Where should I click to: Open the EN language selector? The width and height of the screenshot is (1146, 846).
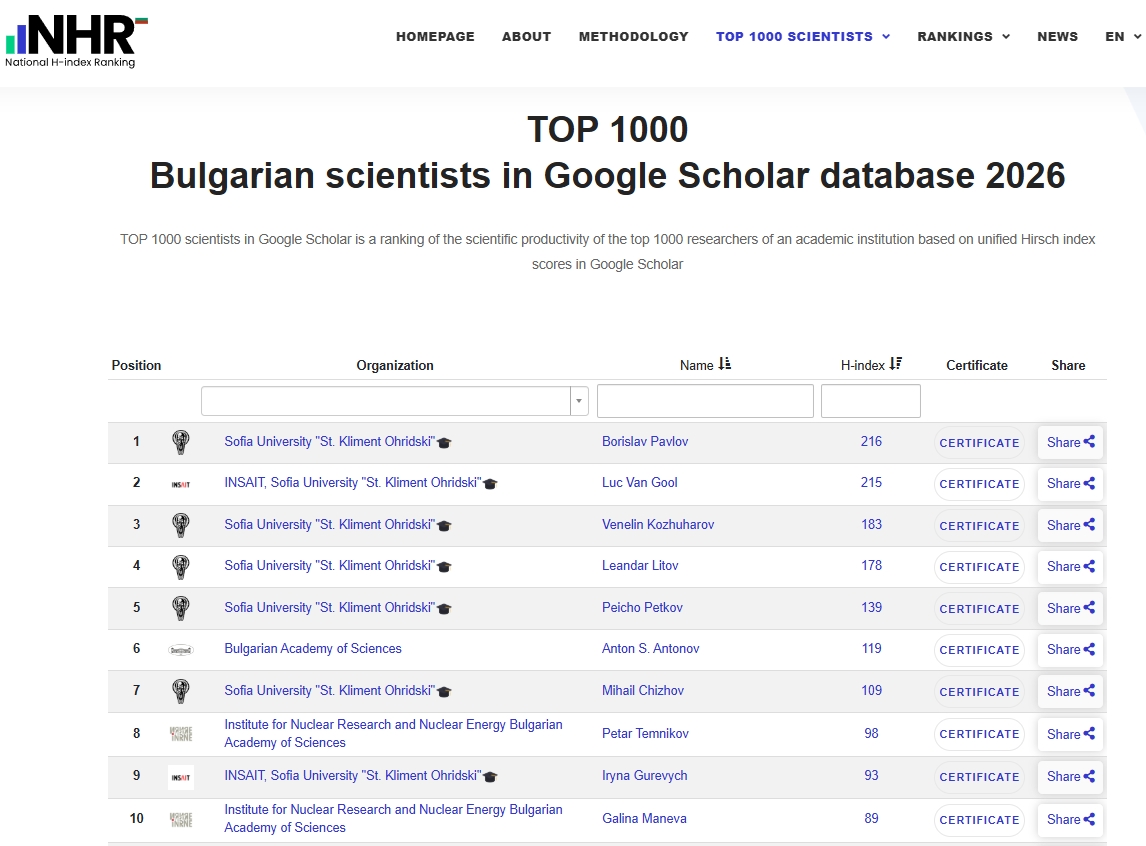(1123, 37)
